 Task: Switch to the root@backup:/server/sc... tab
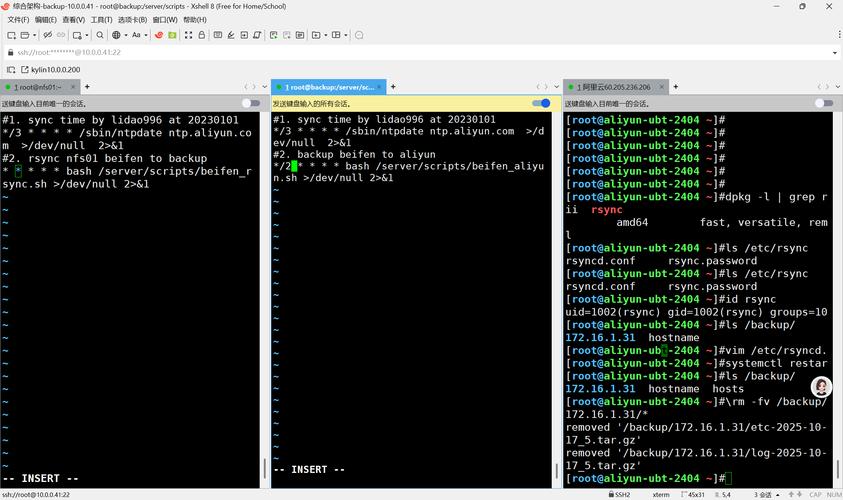click(x=328, y=87)
